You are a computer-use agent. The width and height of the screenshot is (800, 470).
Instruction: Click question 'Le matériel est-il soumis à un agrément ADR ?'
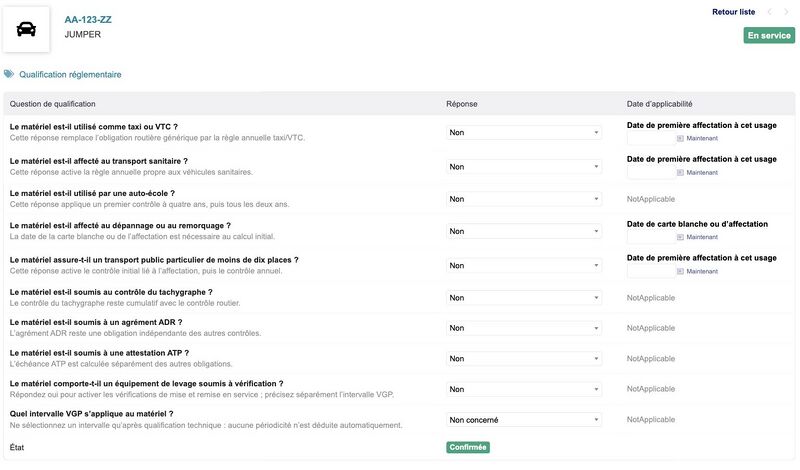(x=96, y=323)
